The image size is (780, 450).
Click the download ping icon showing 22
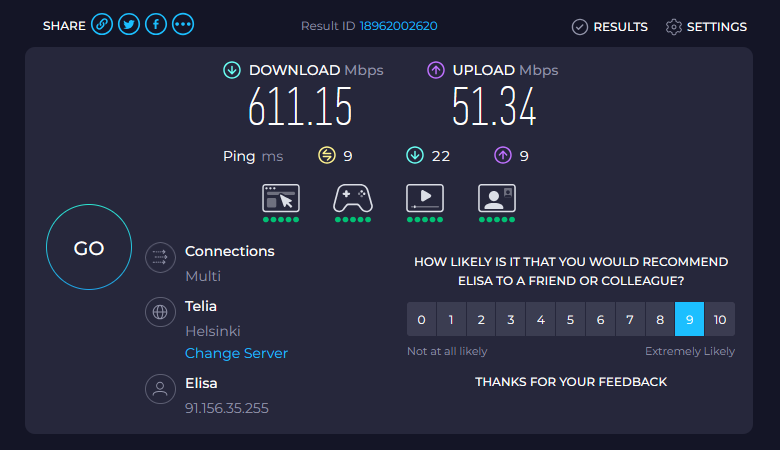415,155
